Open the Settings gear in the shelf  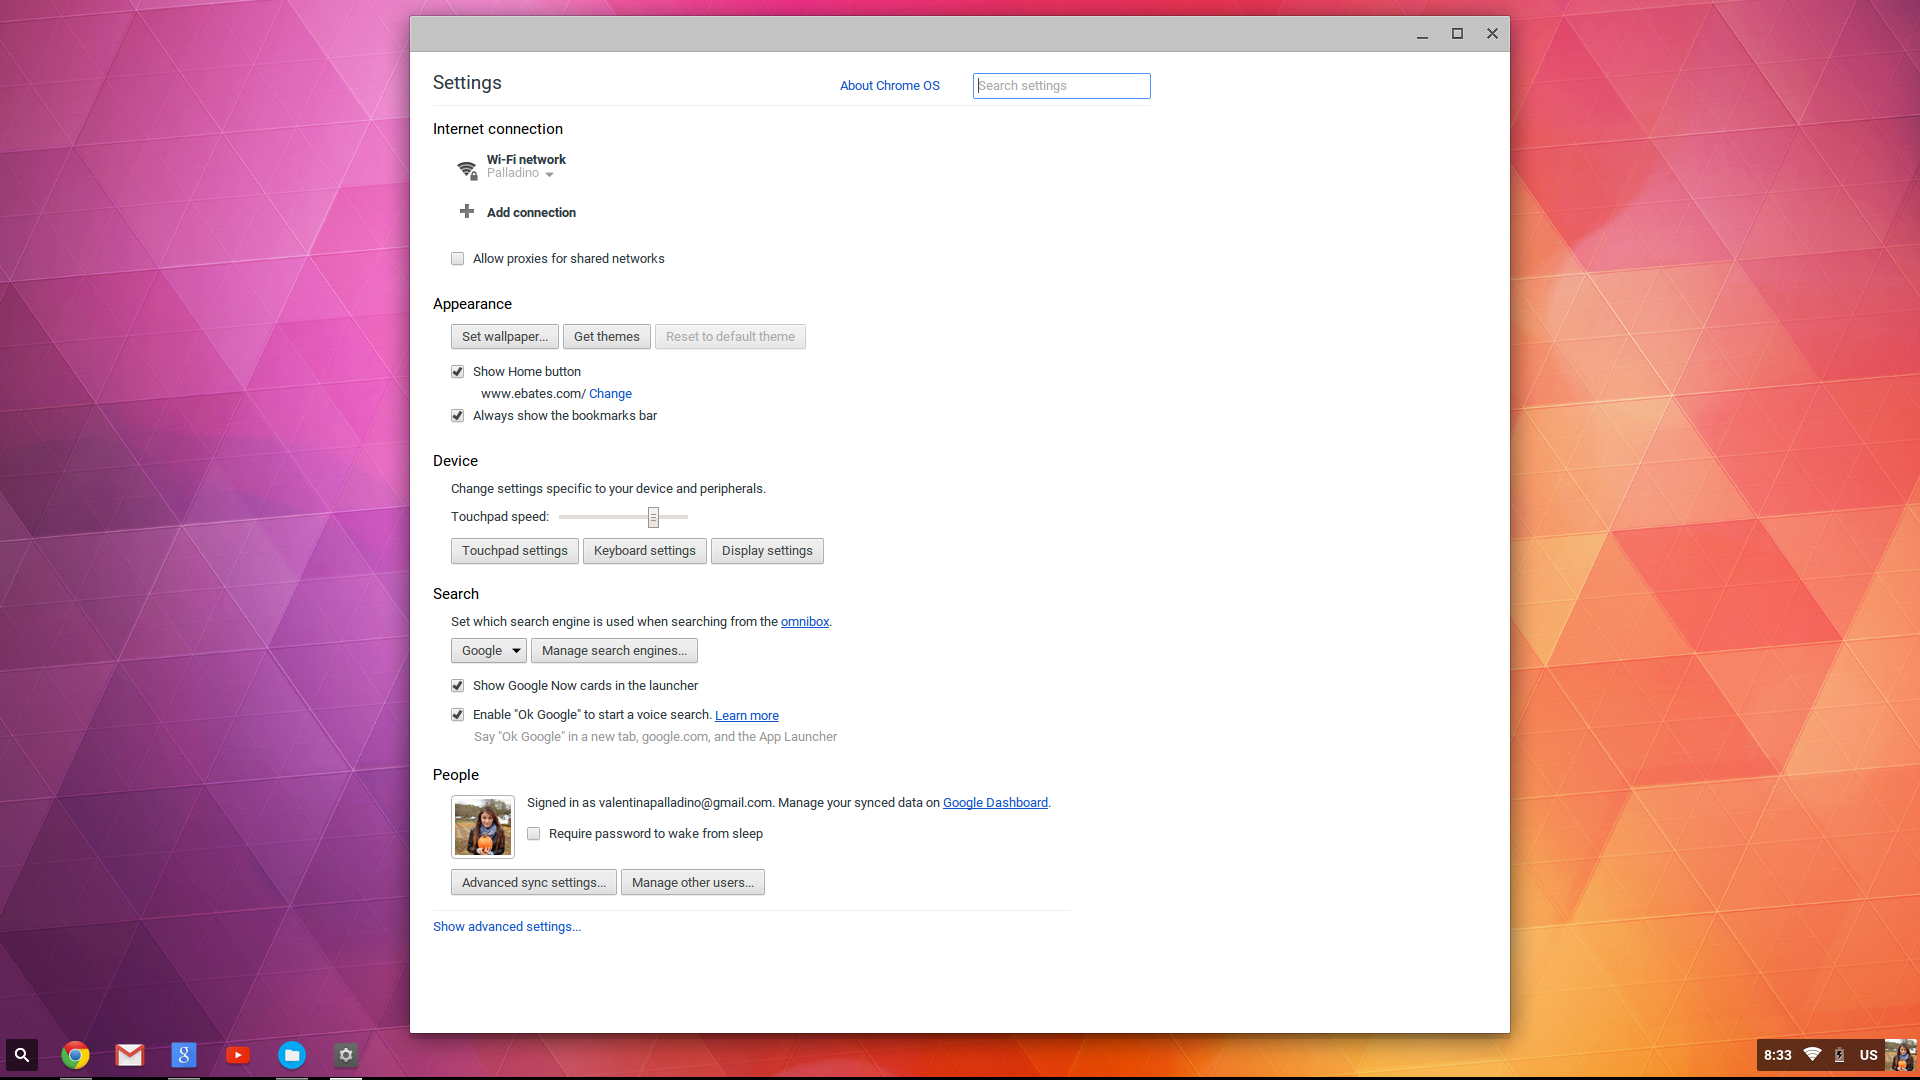pos(345,1055)
